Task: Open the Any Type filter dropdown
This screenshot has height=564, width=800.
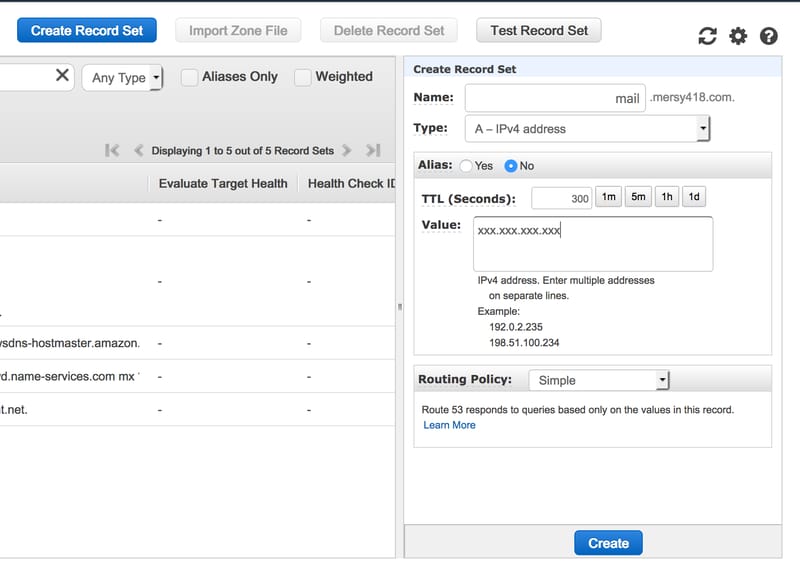Action: coord(122,77)
